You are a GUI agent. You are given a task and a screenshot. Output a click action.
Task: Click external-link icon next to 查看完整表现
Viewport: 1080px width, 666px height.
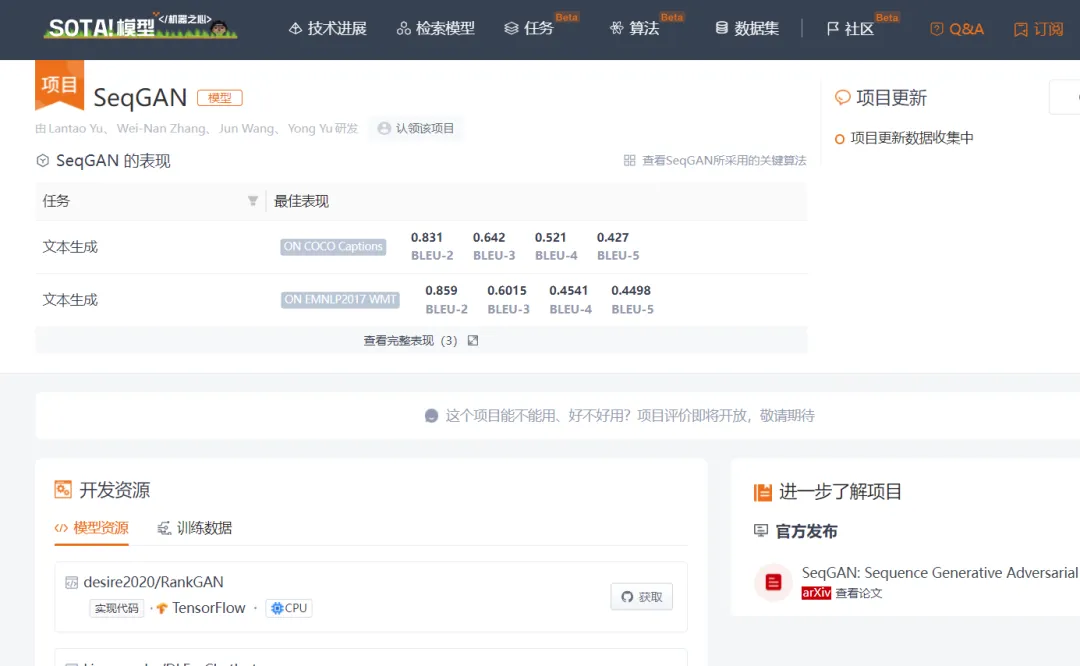click(472, 340)
